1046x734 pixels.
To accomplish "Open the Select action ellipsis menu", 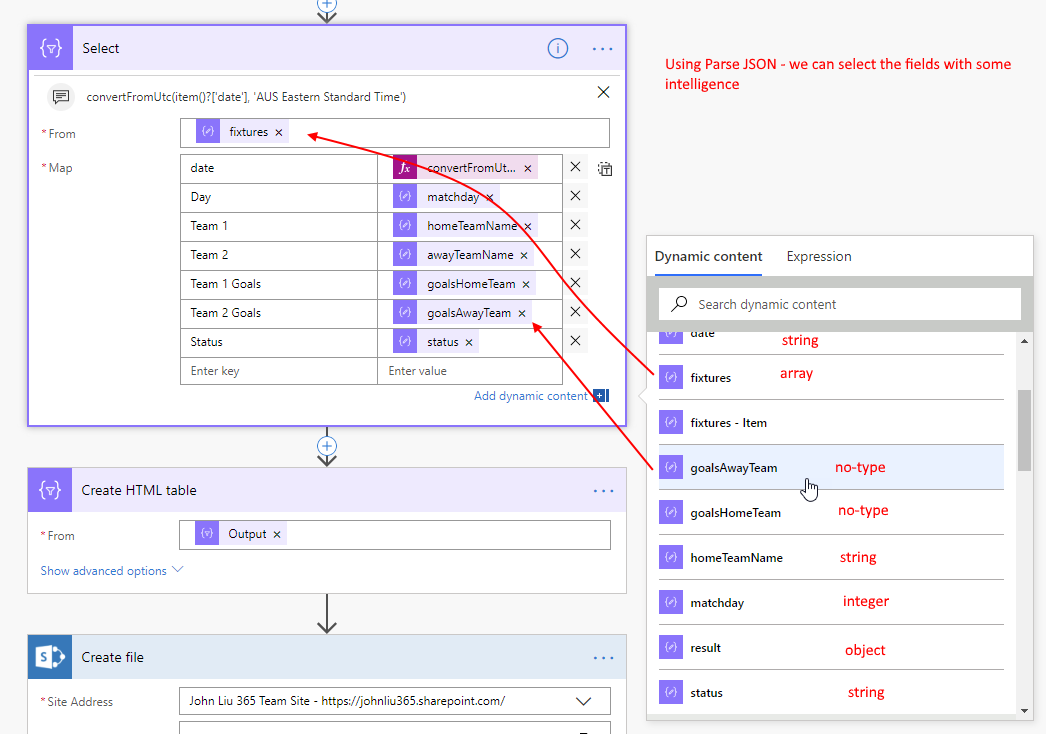I will (x=602, y=48).
